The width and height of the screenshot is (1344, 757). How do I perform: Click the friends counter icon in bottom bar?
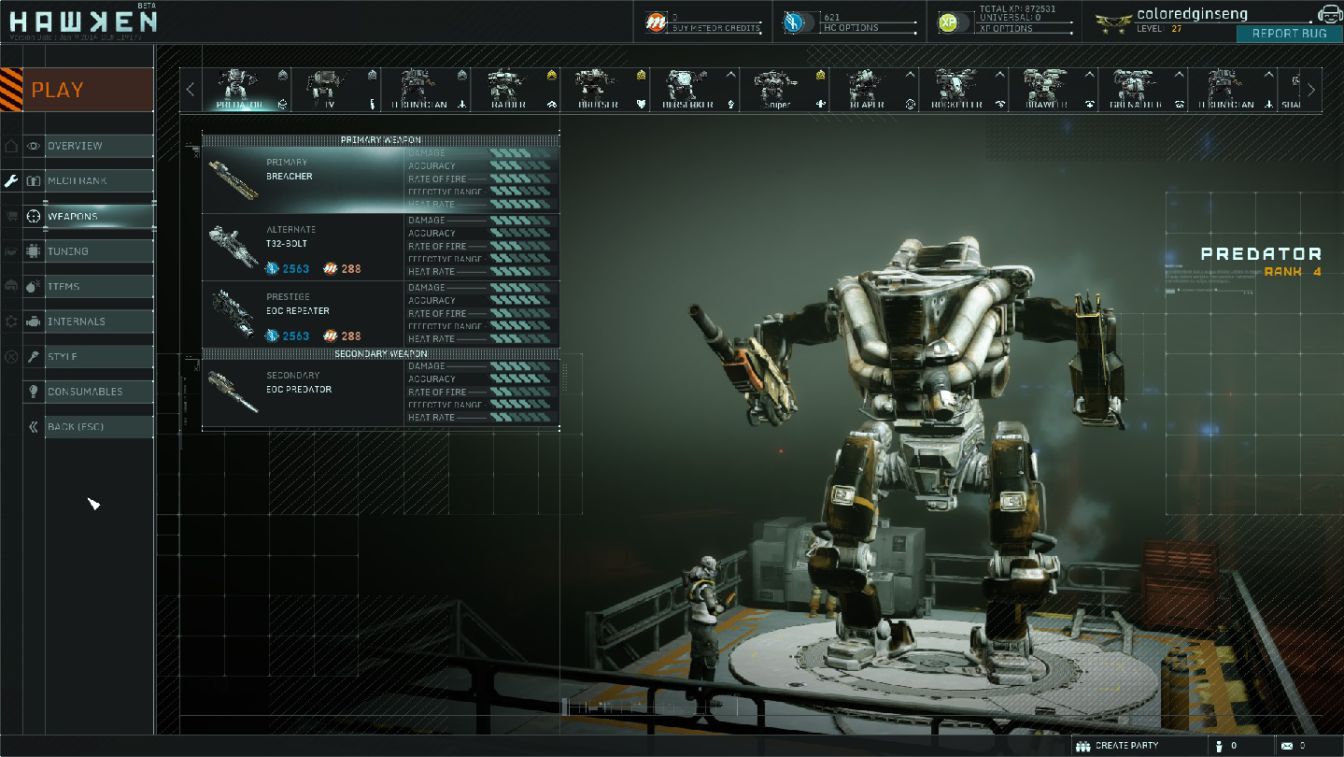click(x=1219, y=746)
